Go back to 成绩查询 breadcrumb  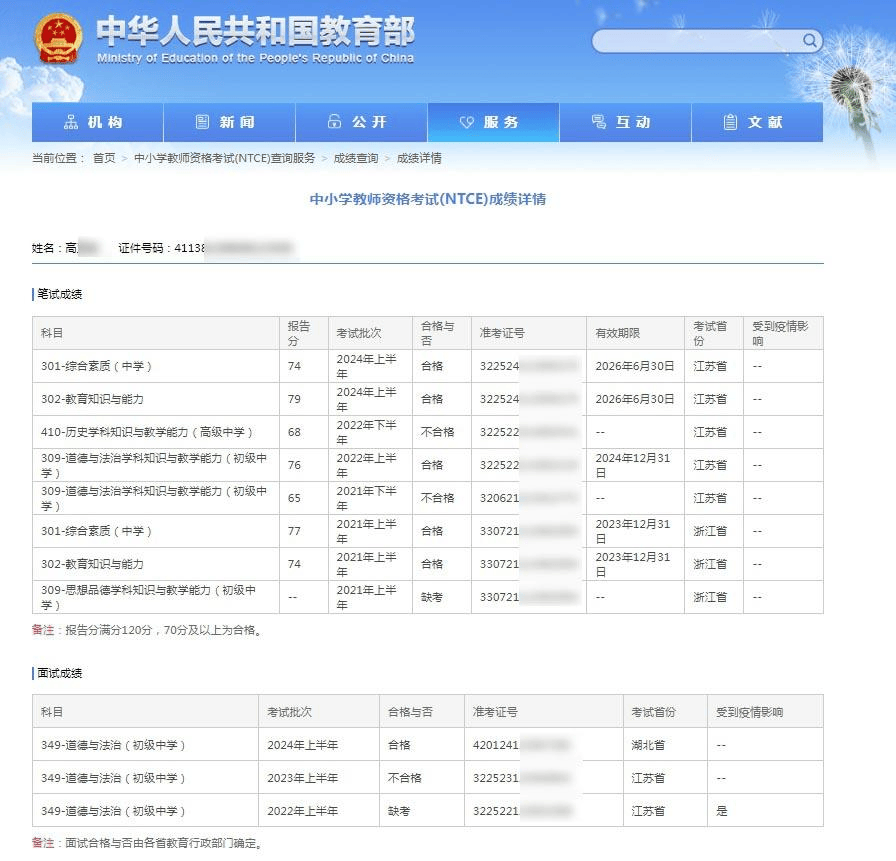(x=356, y=158)
